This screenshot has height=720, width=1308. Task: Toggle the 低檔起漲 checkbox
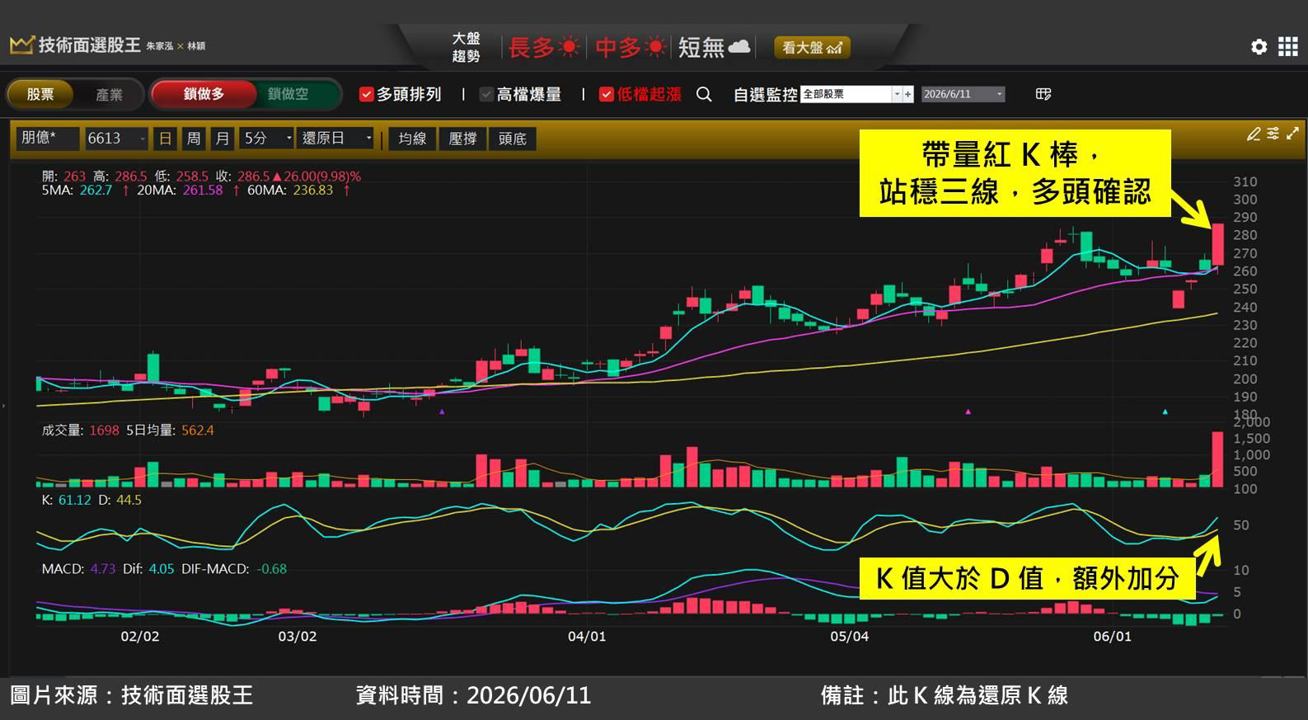pyautogui.click(x=606, y=94)
